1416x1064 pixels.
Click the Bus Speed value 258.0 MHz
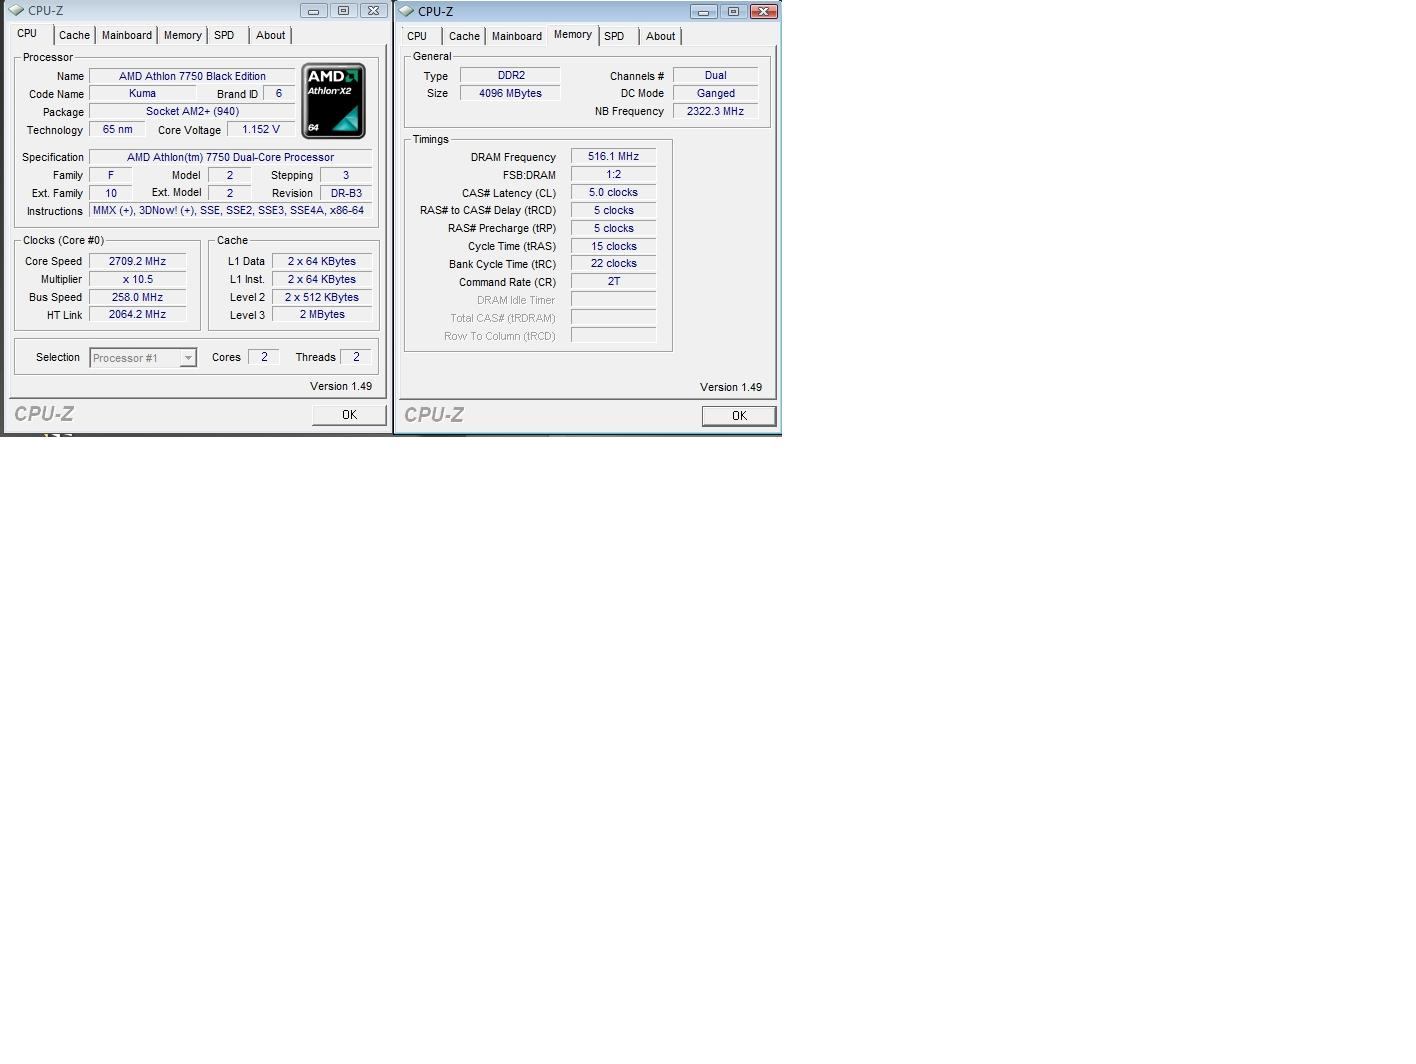tap(138, 297)
